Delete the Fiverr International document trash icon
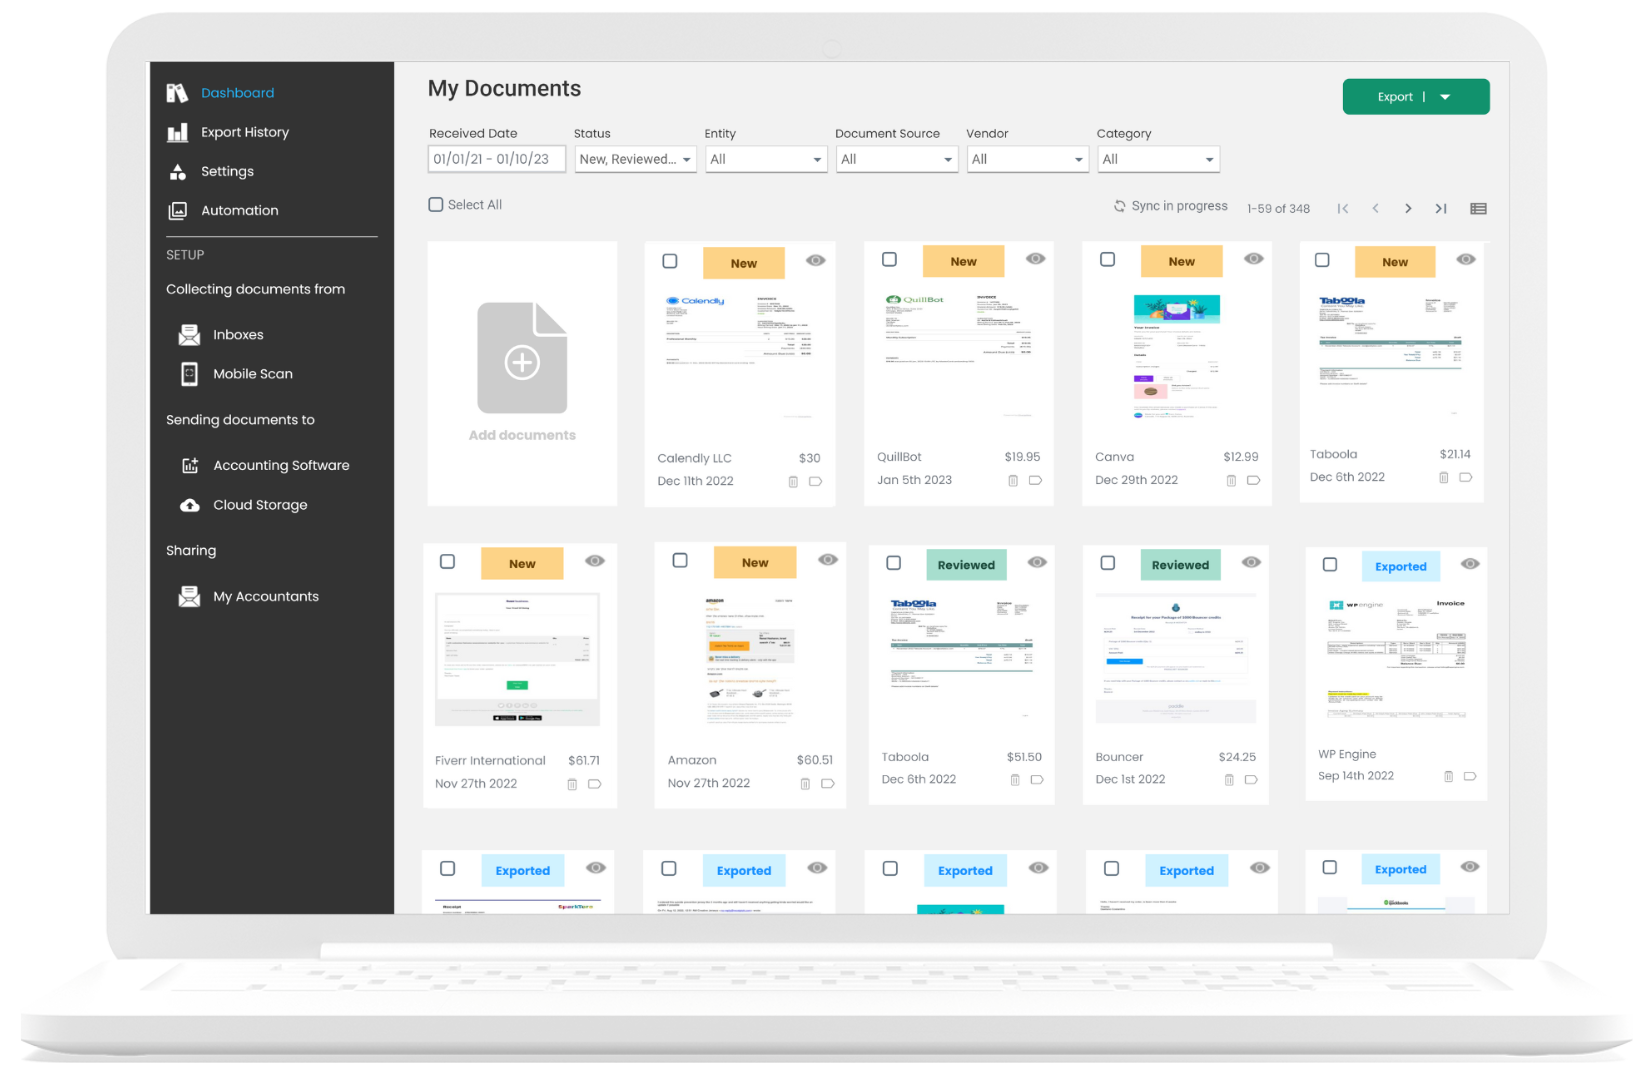1650x1080 pixels. pos(572,785)
